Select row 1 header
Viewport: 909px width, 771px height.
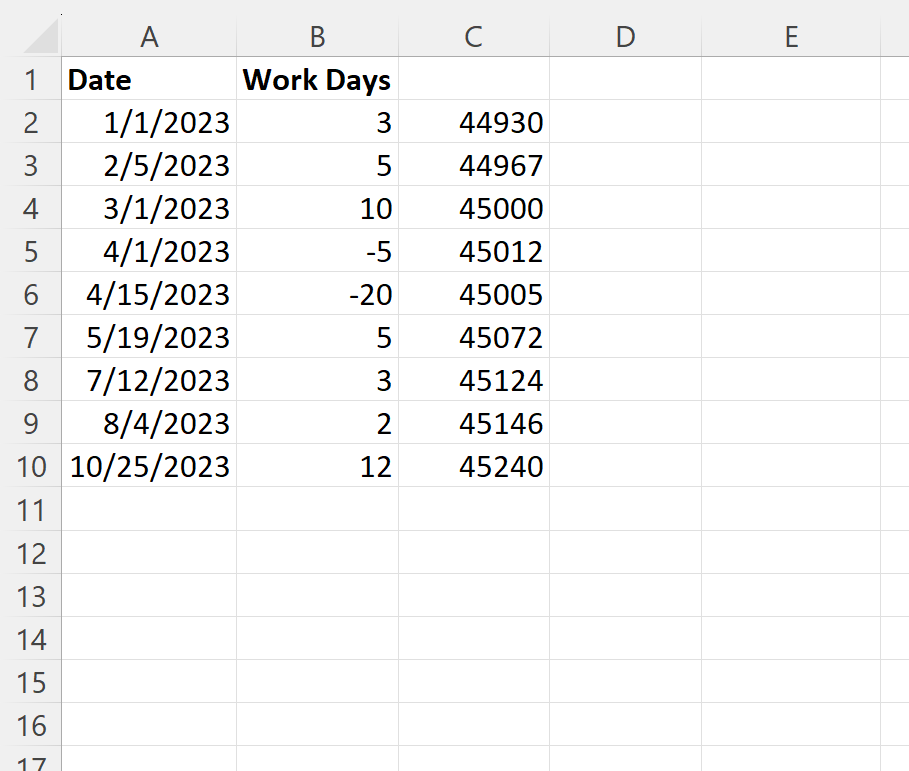(x=30, y=80)
